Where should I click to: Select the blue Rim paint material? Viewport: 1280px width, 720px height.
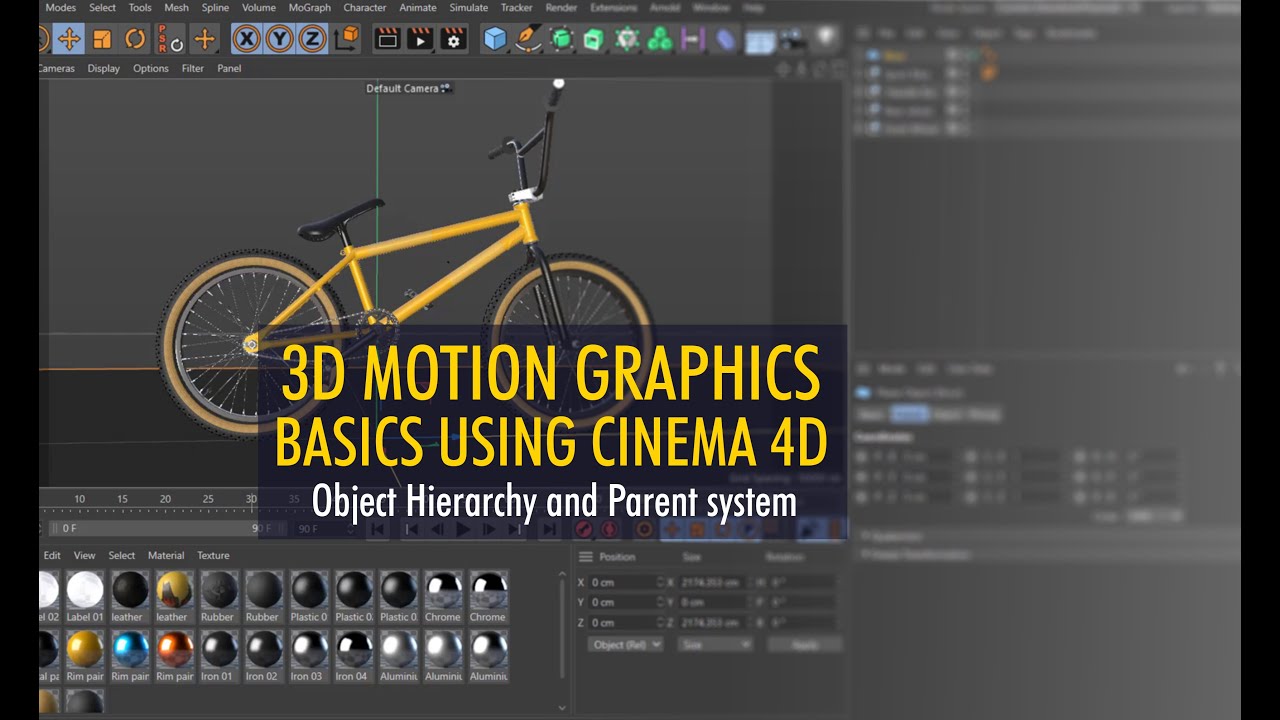pos(130,656)
